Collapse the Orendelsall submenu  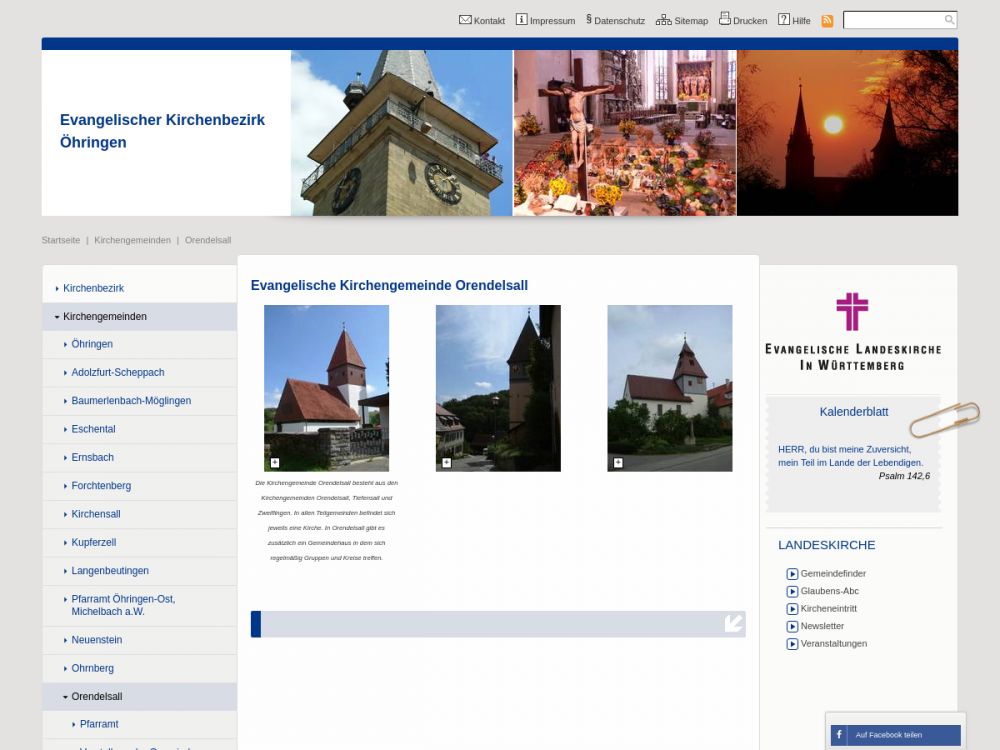[65, 697]
